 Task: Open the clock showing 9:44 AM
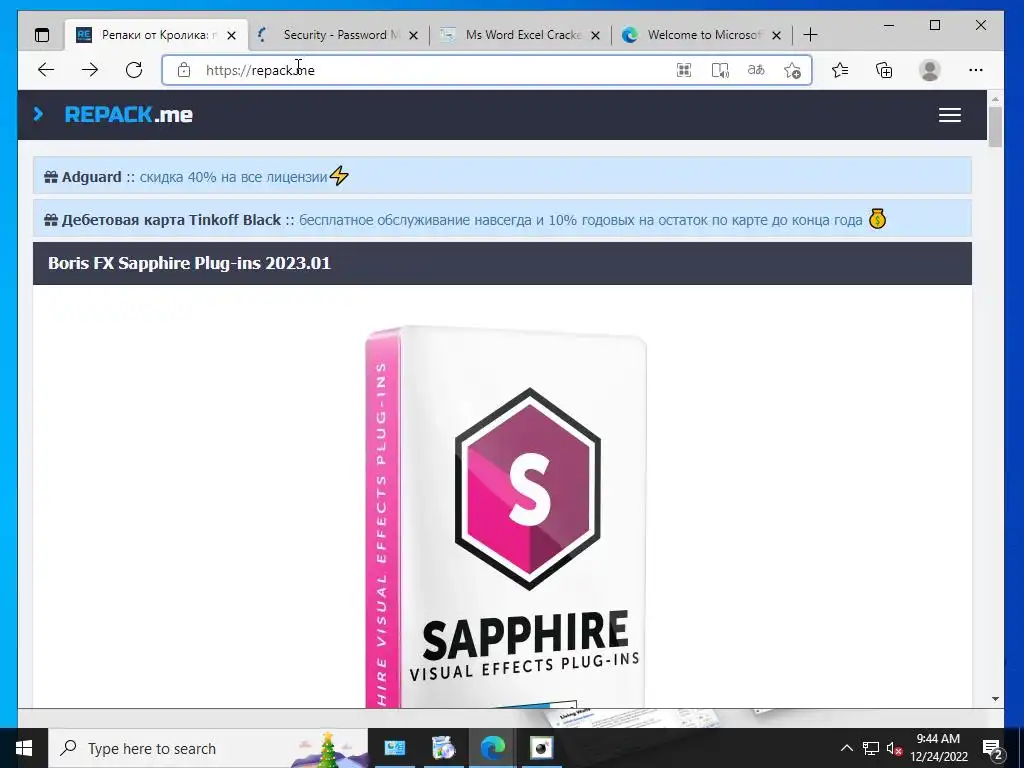(939, 748)
